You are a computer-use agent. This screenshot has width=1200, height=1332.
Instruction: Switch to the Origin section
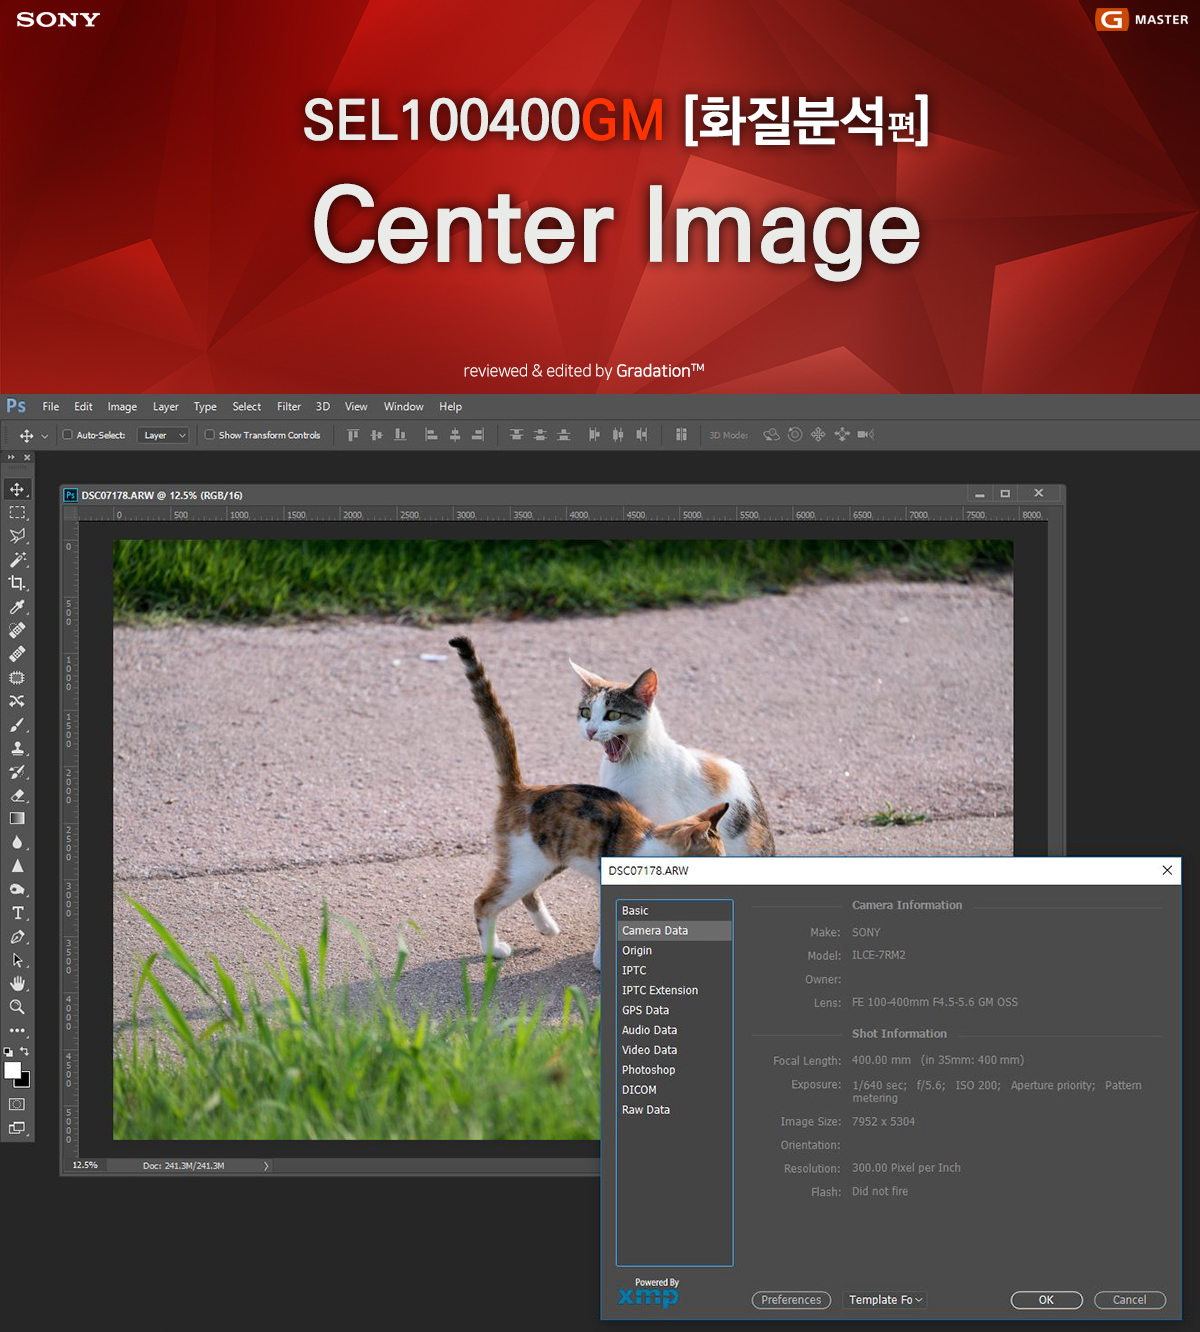675,951
